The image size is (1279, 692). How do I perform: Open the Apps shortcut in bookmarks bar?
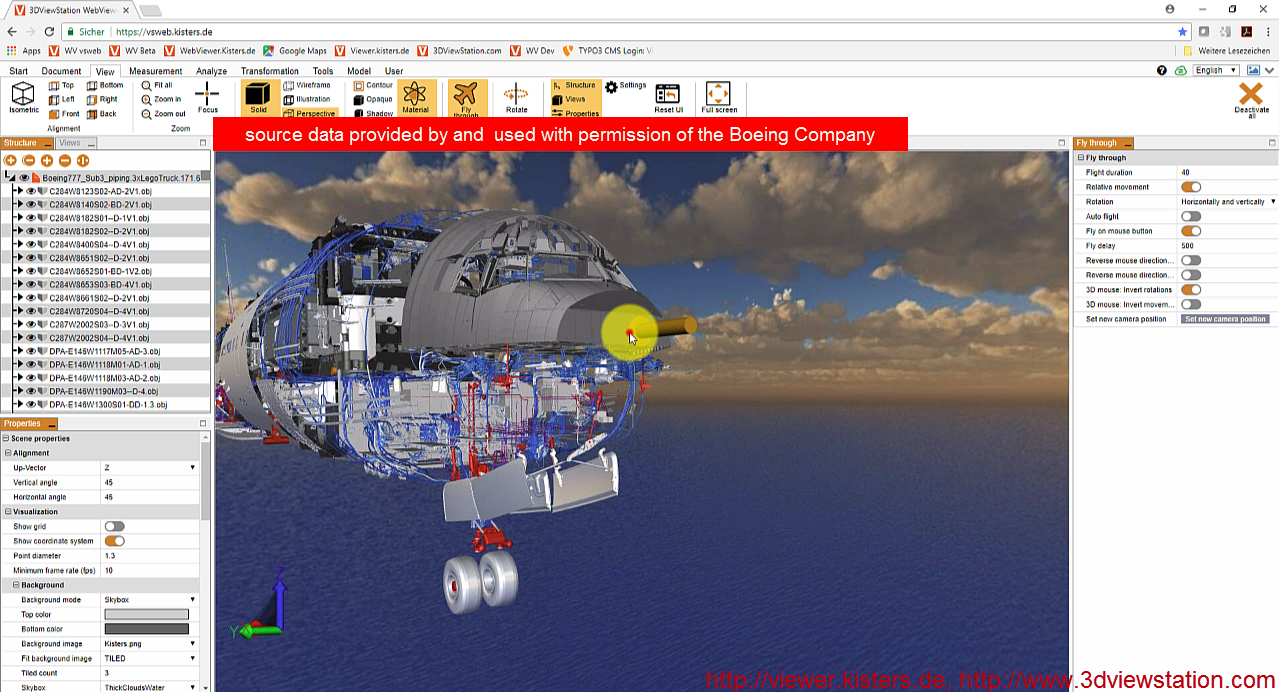pos(24,50)
